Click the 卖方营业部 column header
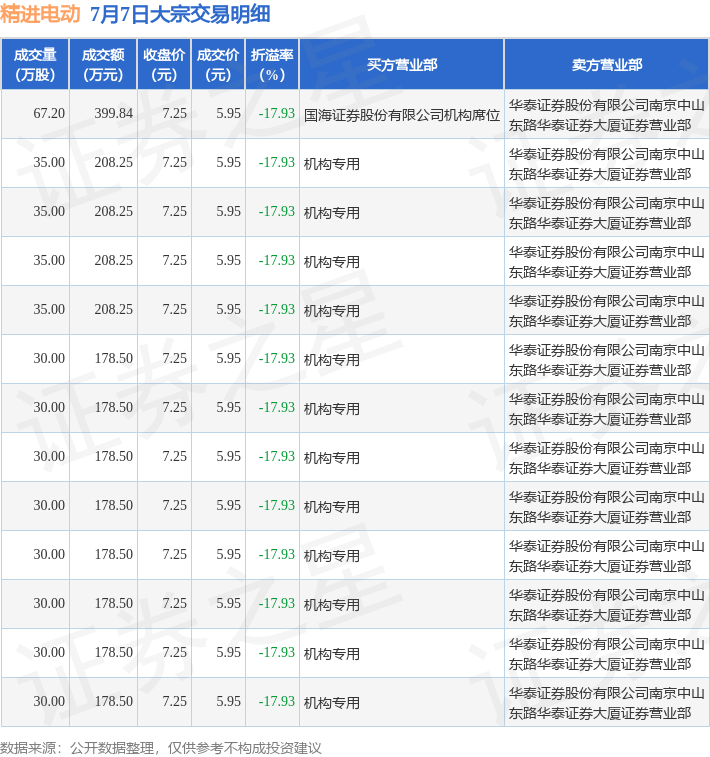This screenshot has height=757, width=710. tap(607, 65)
